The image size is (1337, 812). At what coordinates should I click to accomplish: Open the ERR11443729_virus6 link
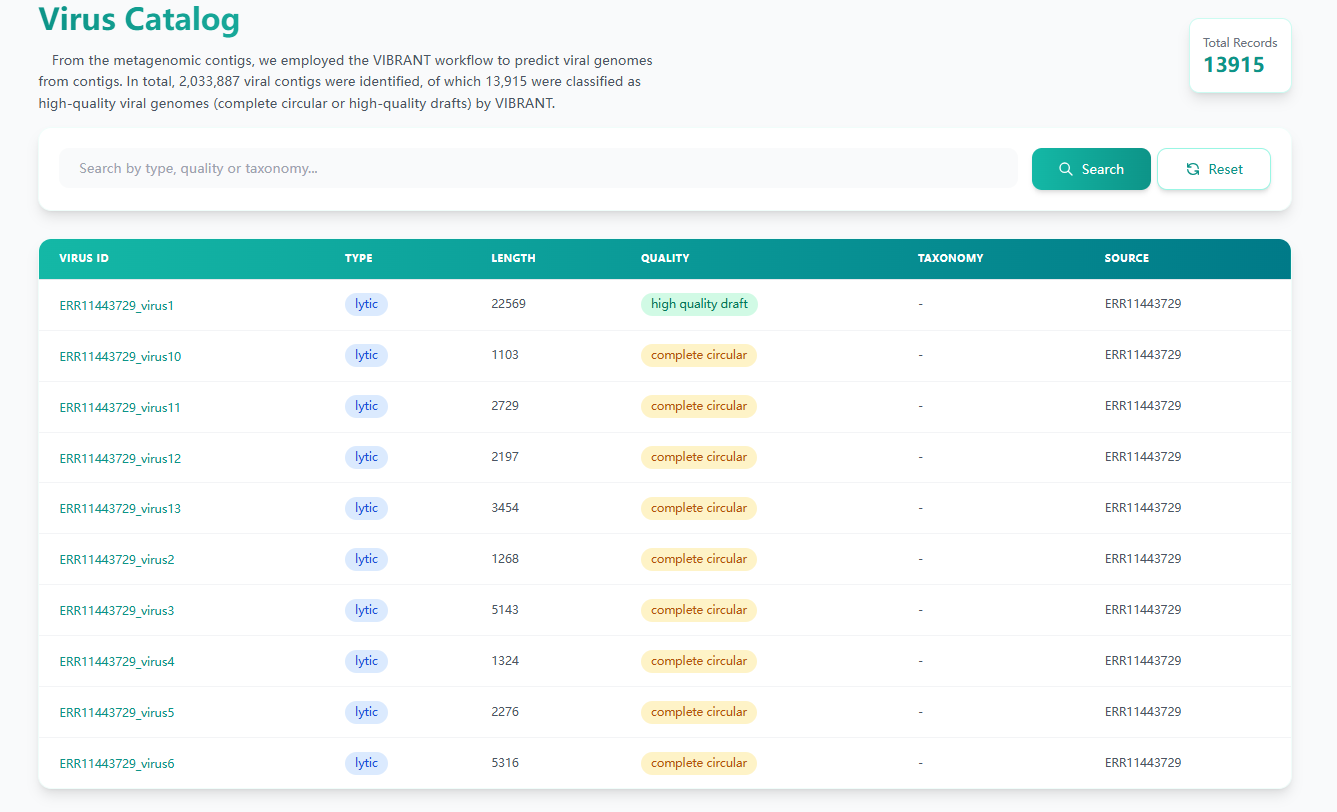click(x=116, y=764)
